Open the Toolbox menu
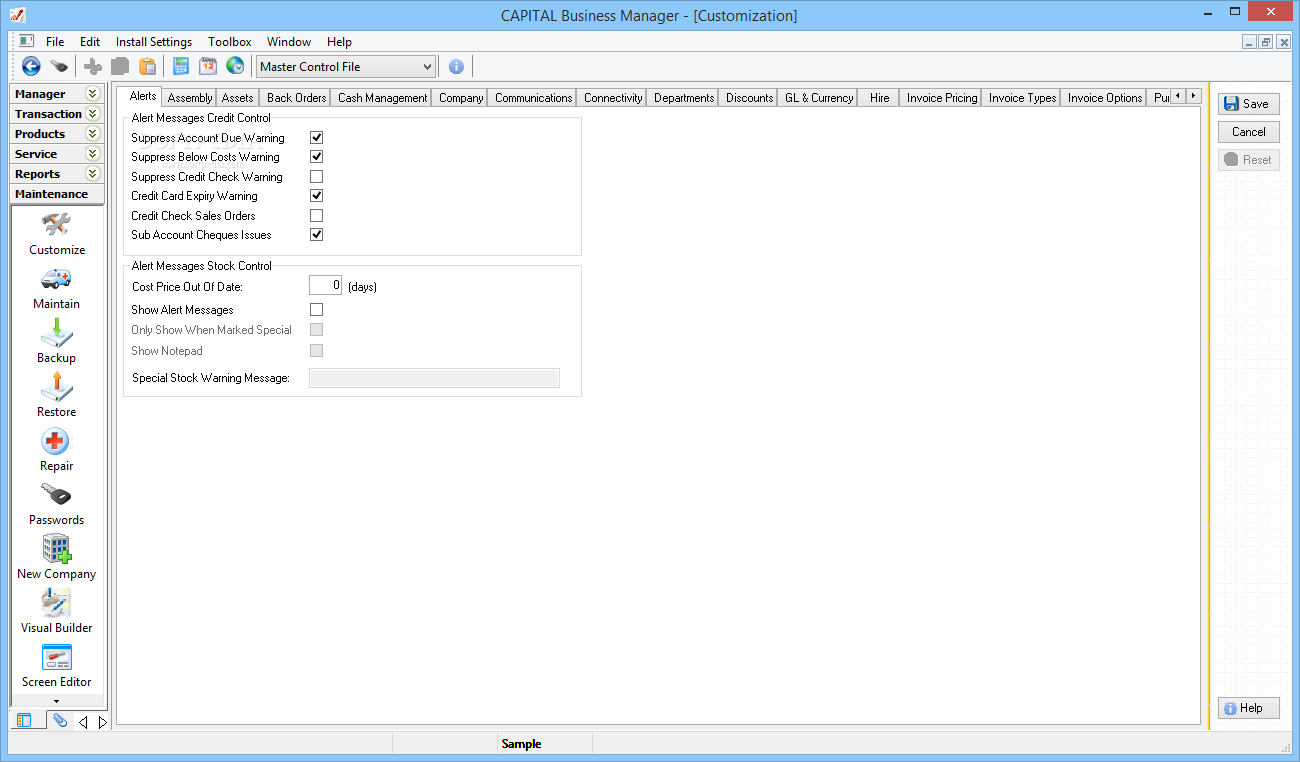Viewport: 1300px width, 762px height. click(230, 42)
